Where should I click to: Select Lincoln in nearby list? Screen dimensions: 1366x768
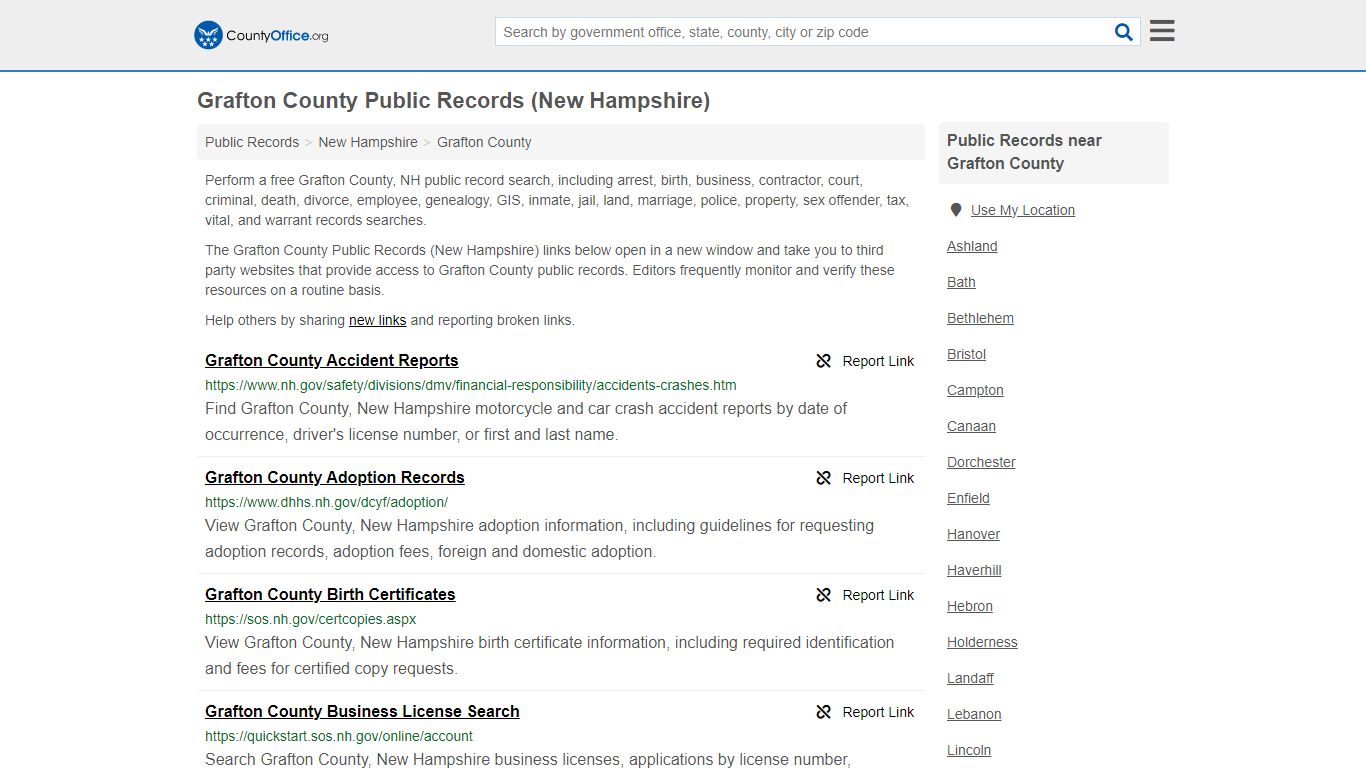969,750
